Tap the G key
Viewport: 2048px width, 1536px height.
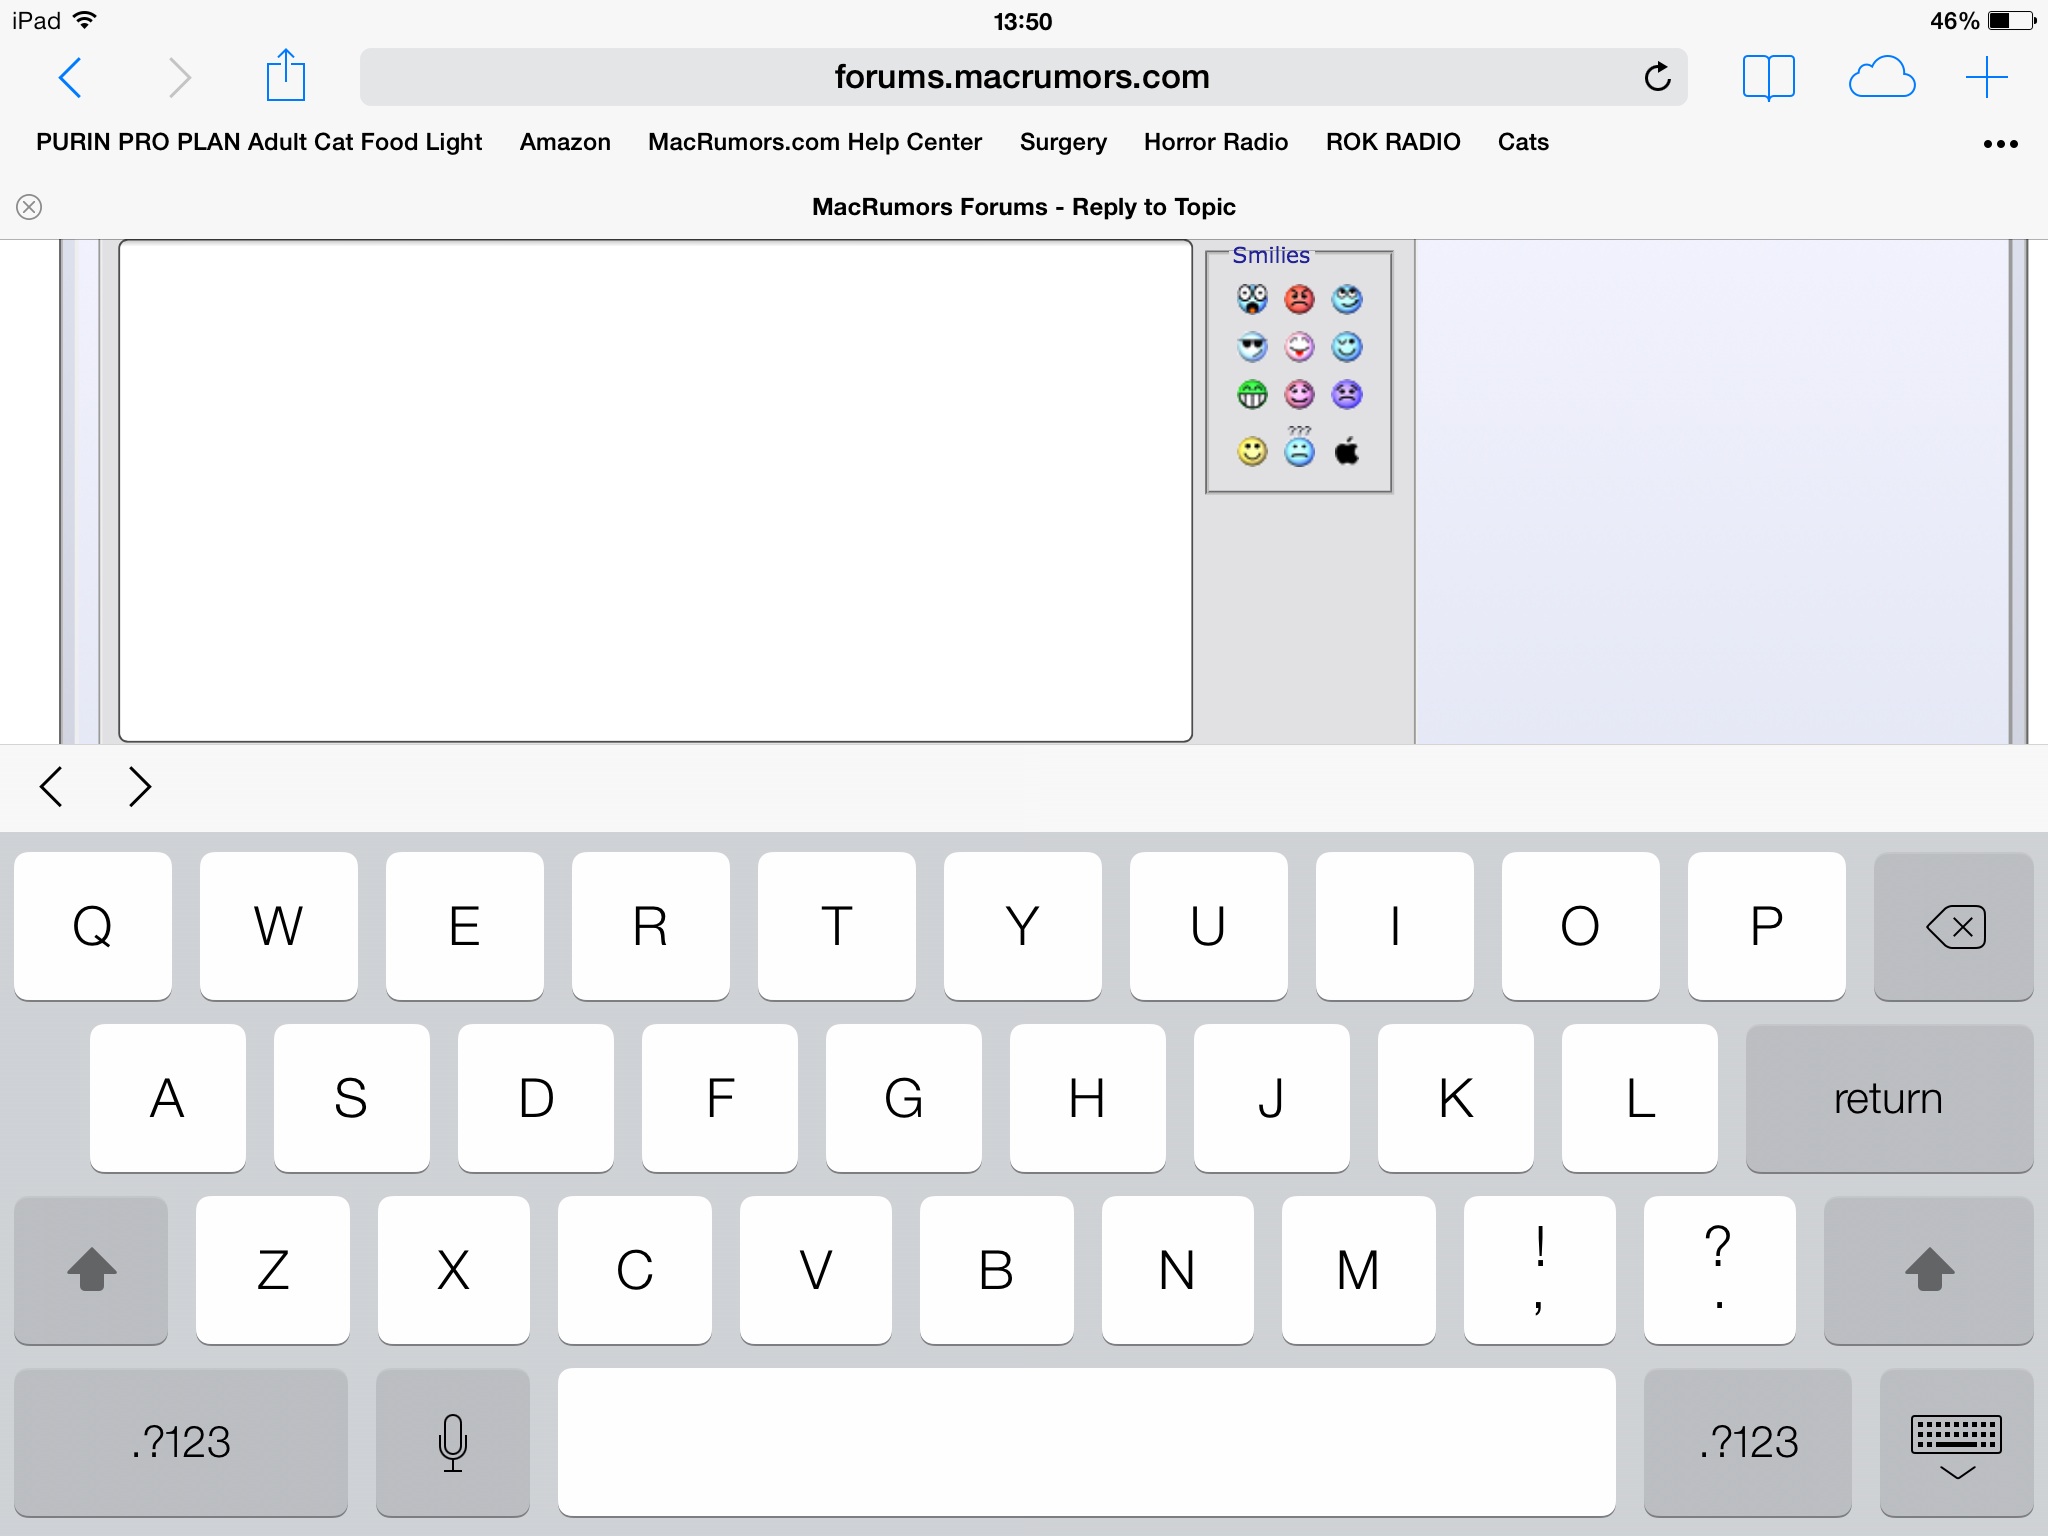[904, 1098]
